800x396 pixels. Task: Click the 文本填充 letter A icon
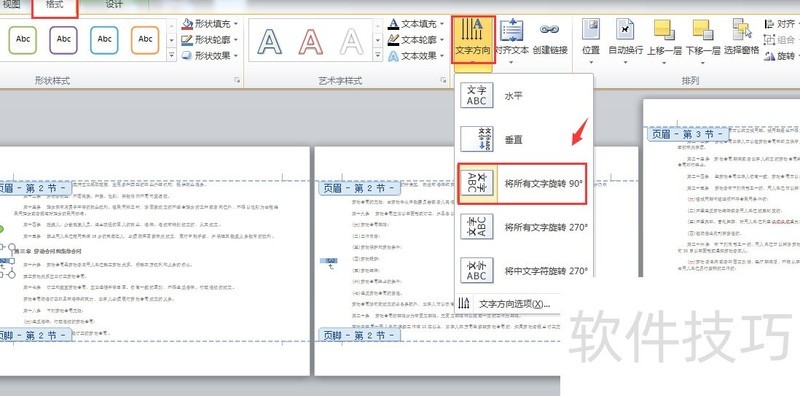393,24
